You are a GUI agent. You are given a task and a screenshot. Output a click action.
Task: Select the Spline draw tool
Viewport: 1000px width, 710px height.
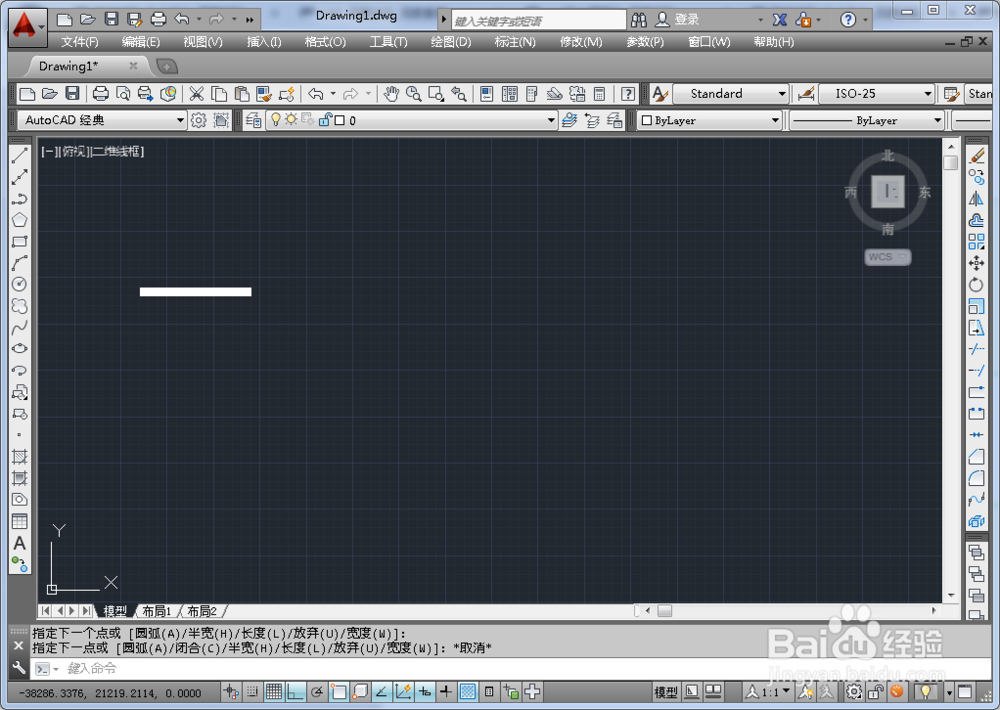[20, 327]
